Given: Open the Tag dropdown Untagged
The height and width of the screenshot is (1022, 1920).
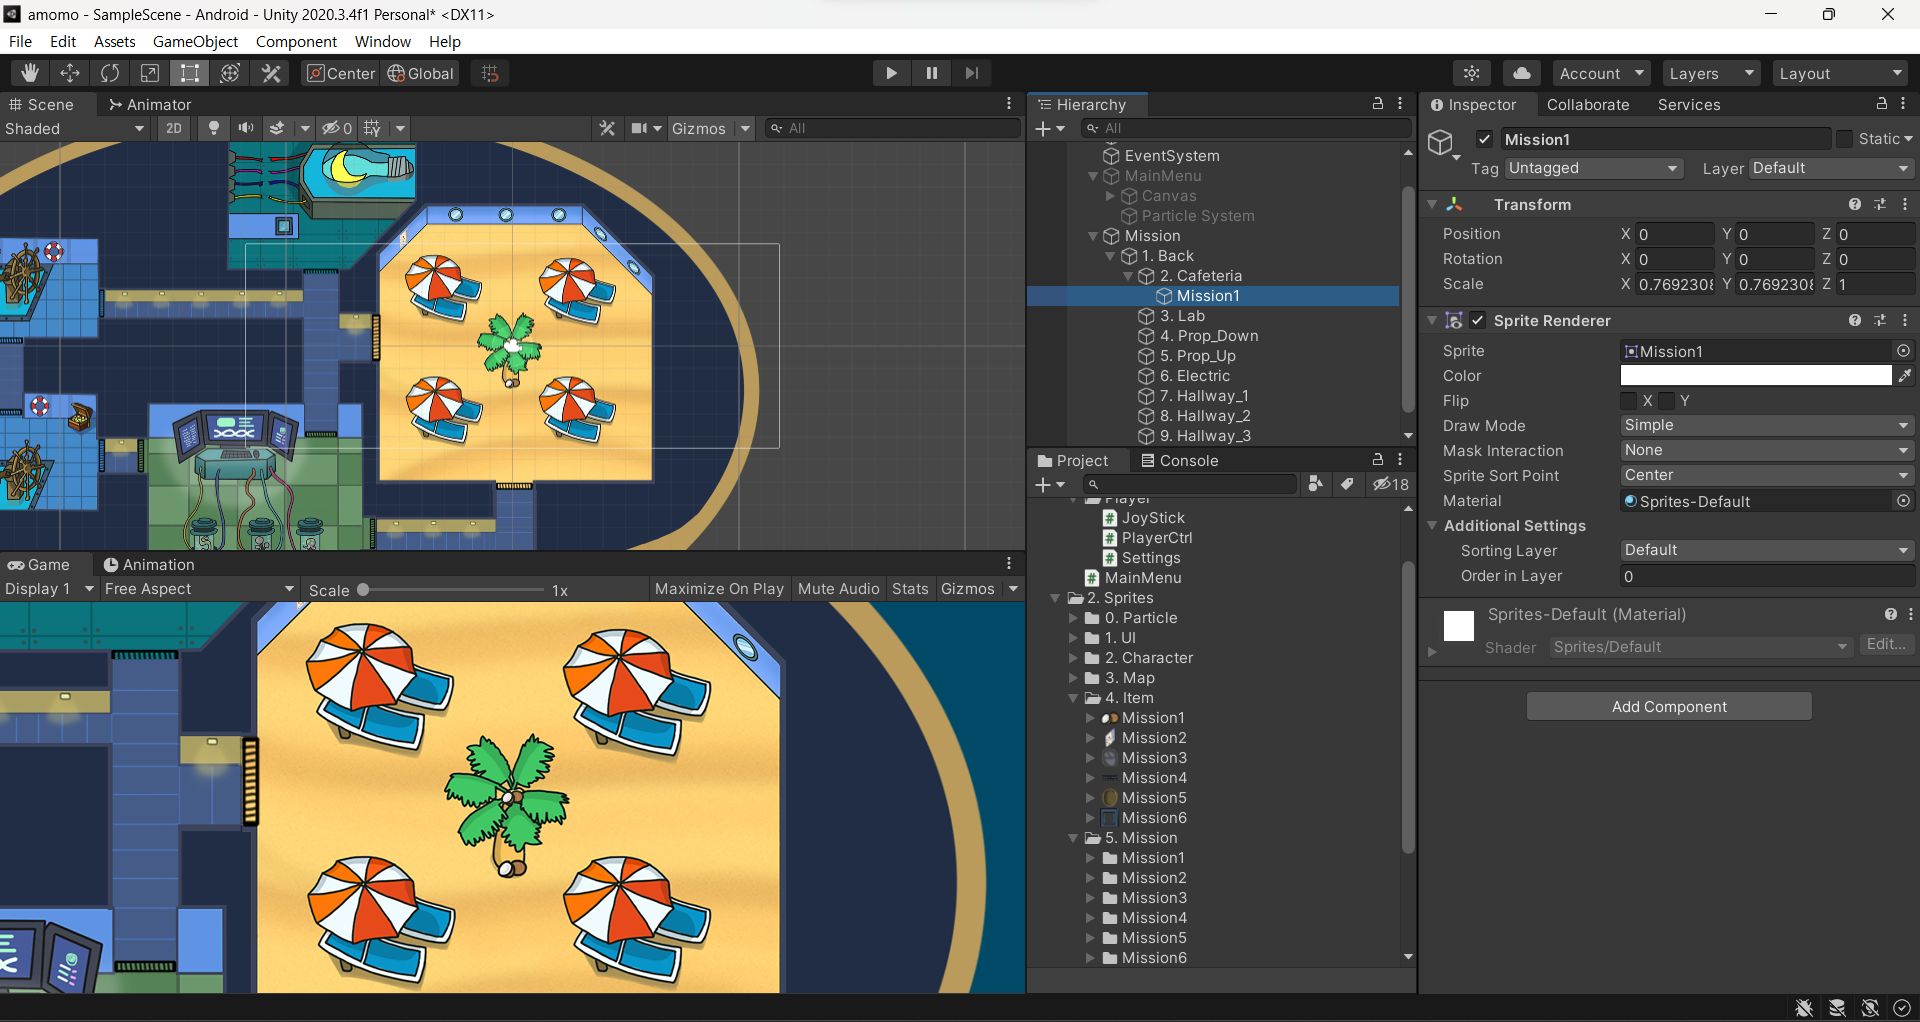Looking at the screenshot, I should click(1594, 168).
